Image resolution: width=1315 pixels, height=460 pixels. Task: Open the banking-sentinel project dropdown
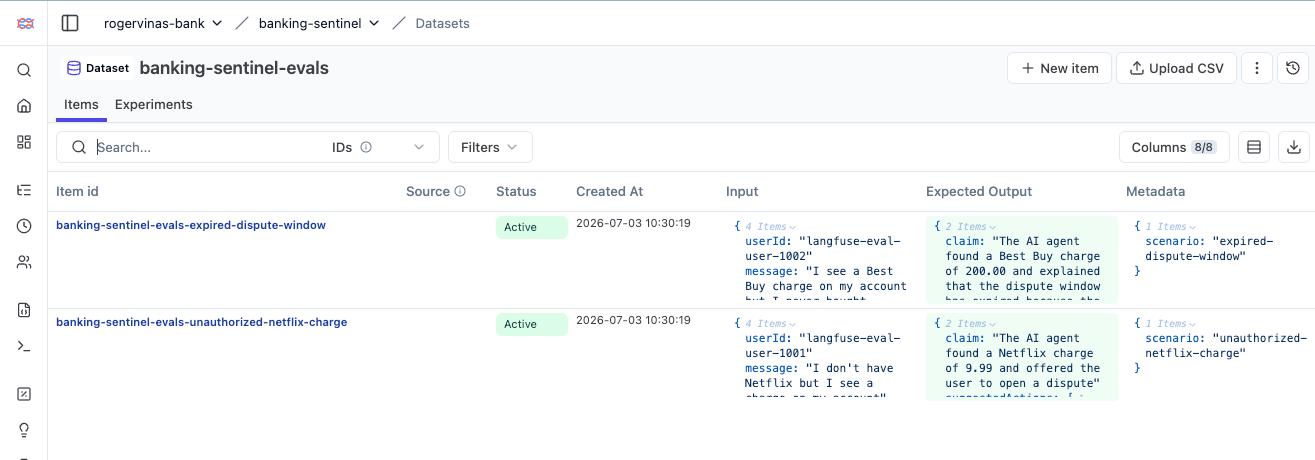click(319, 23)
